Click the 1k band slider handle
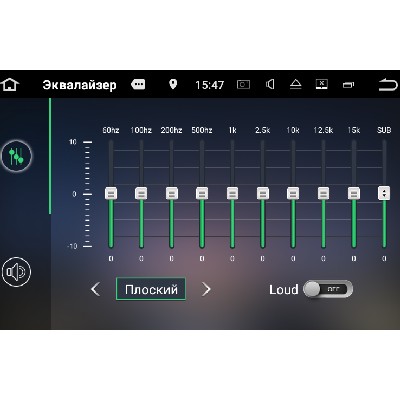The image size is (400, 400). coord(232,193)
